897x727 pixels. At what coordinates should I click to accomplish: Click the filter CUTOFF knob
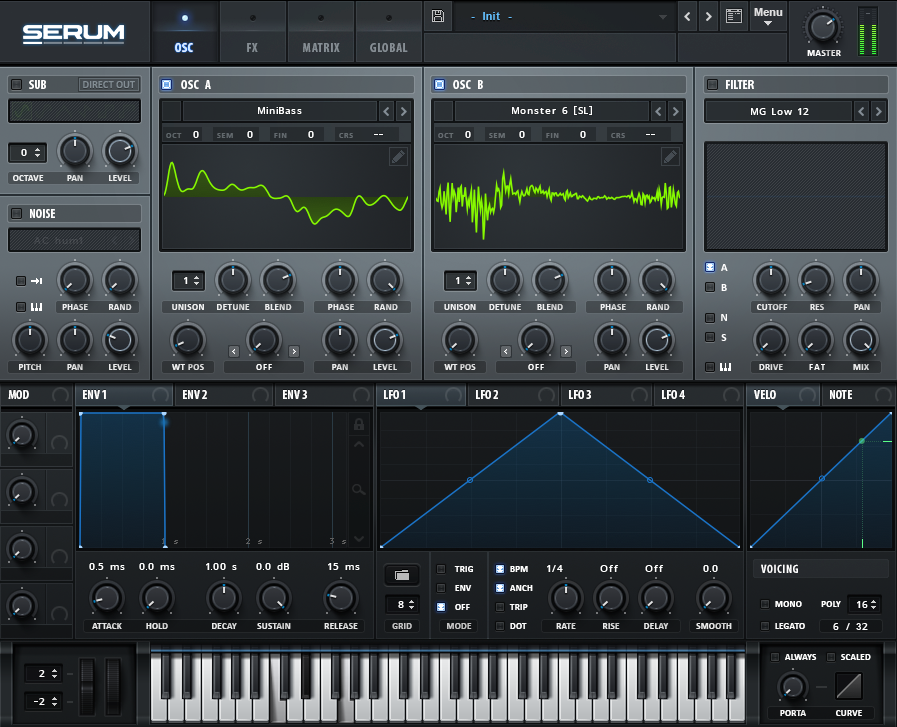[x=771, y=281]
